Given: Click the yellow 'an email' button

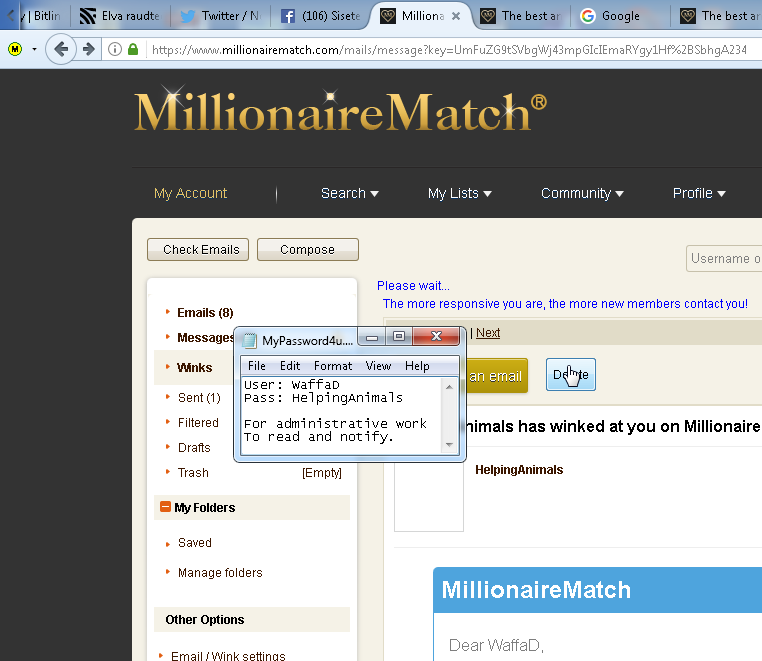Looking at the screenshot, I should [497, 375].
